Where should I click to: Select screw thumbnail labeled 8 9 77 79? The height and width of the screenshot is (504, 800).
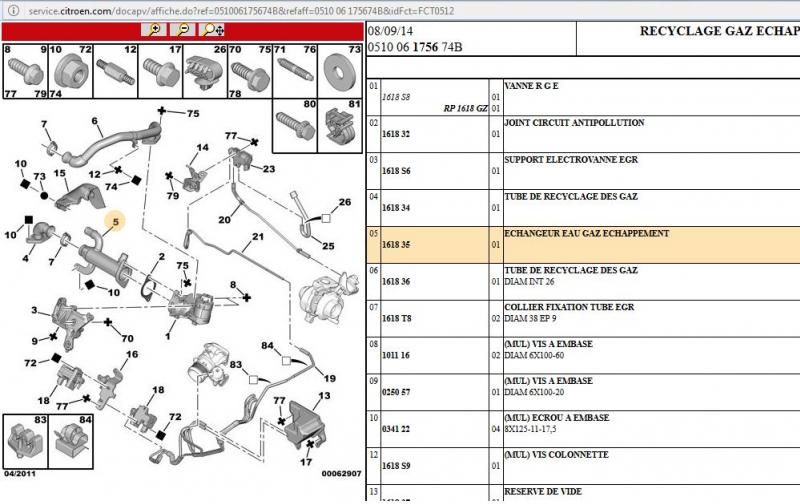[x=26, y=71]
